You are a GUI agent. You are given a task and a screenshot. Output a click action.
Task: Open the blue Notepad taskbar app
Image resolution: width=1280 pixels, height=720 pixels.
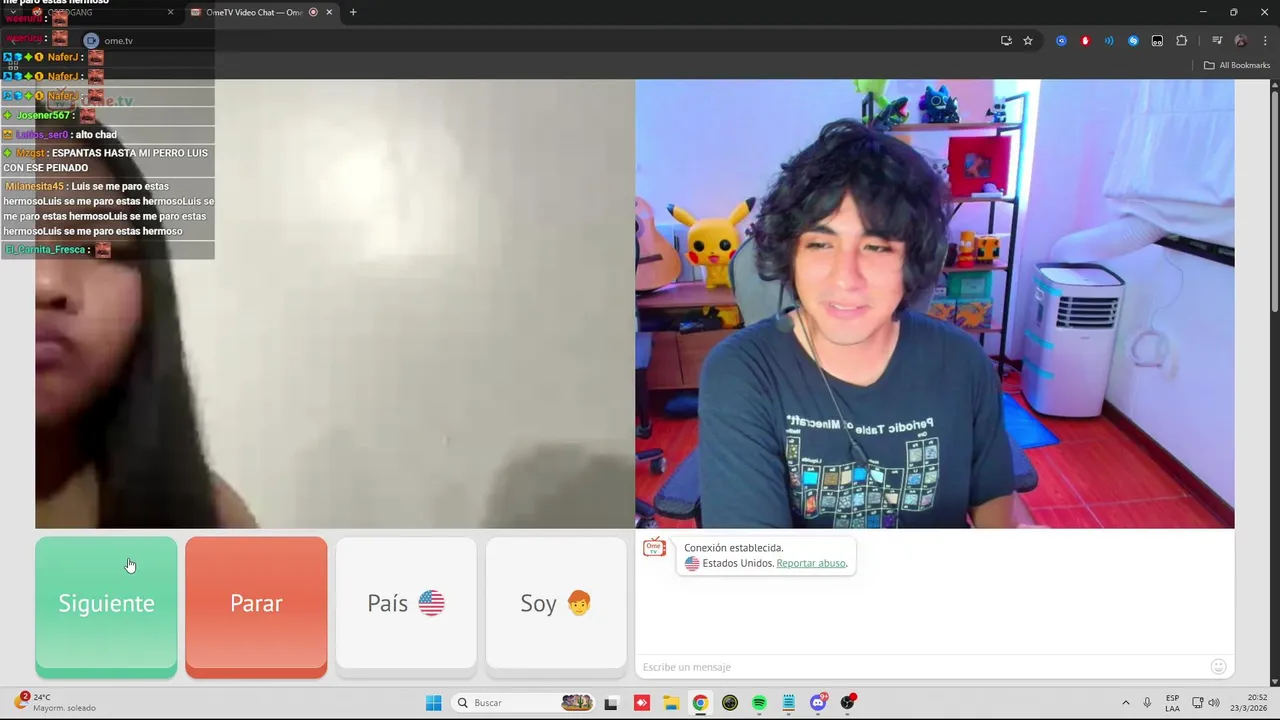(x=788, y=703)
